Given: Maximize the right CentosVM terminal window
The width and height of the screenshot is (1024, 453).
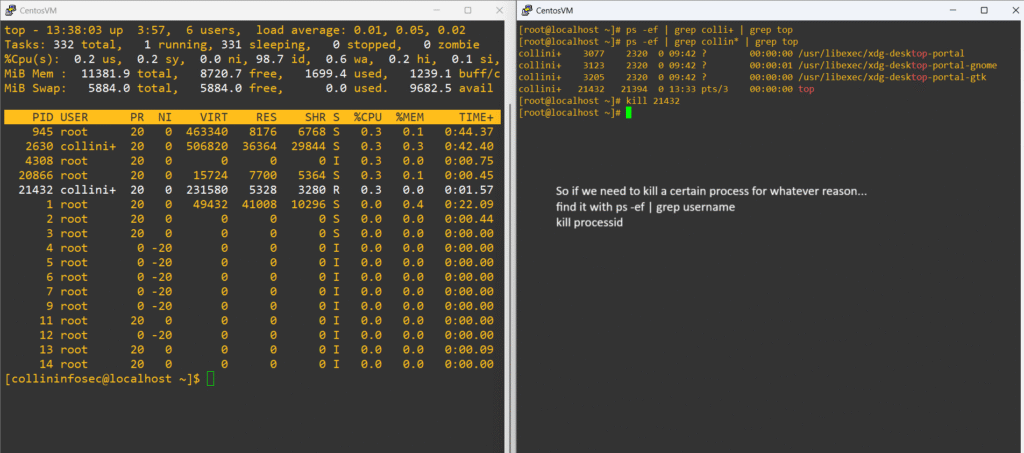Looking at the screenshot, I should click(984, 10).
